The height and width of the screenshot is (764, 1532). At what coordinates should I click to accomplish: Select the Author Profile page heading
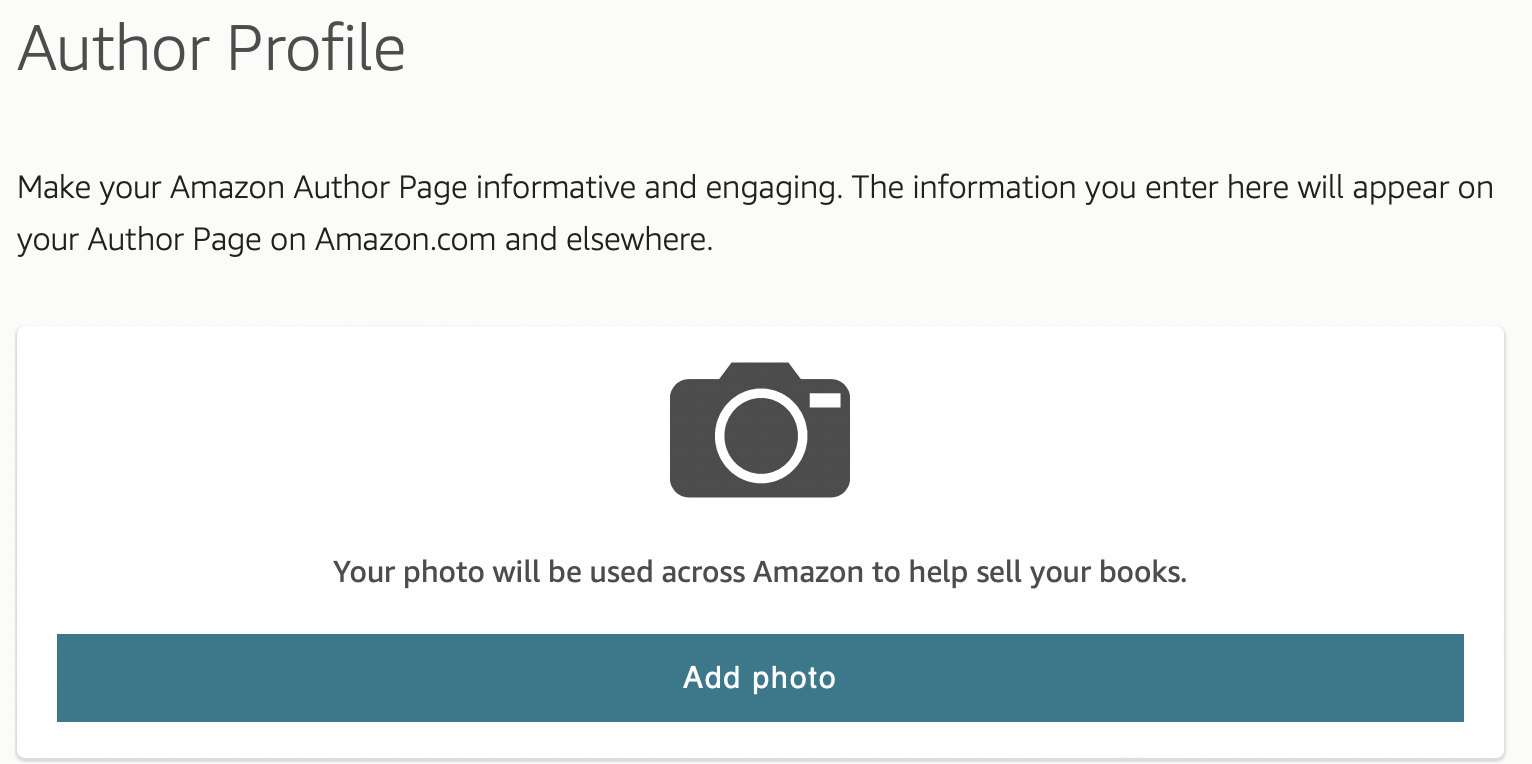210,48
